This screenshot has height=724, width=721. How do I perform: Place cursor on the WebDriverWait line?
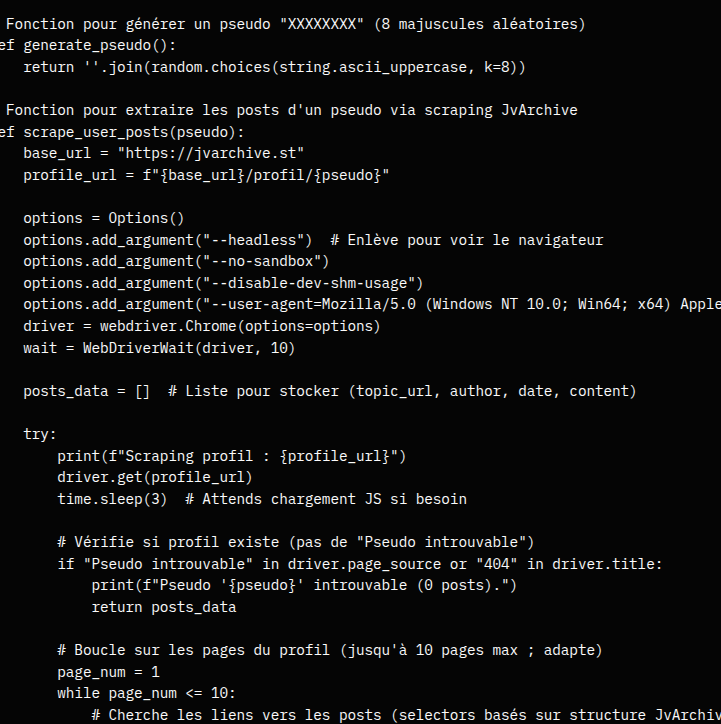click(159, 348)
